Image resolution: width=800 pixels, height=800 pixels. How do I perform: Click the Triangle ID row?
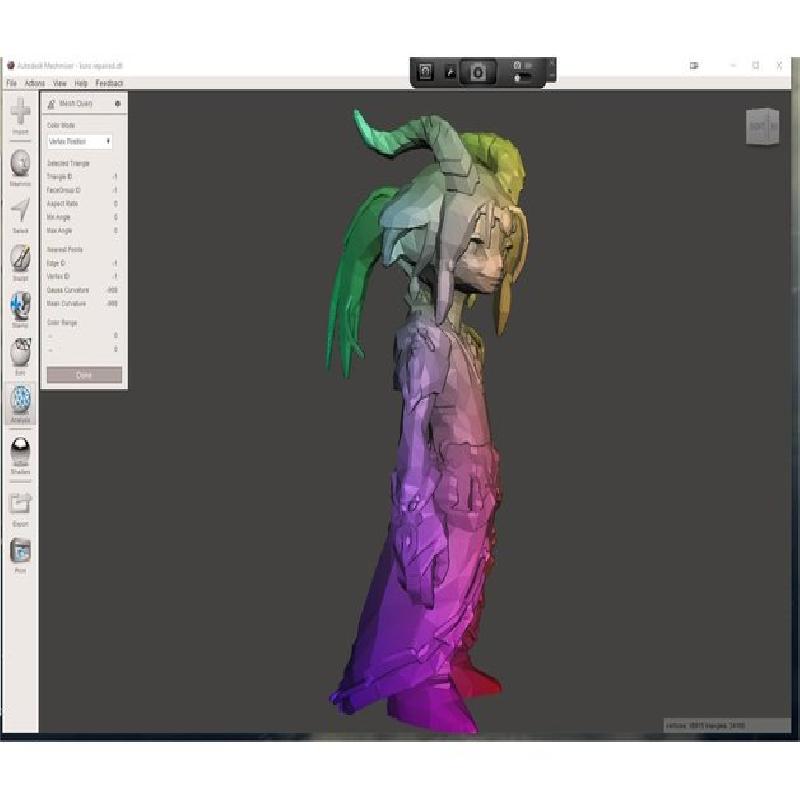point(83,177)
